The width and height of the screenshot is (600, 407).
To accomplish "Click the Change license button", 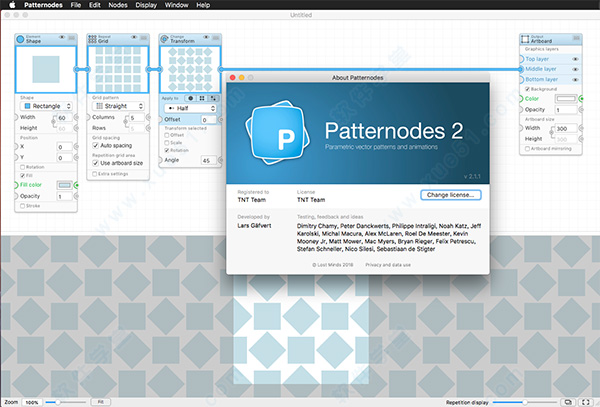I will pyautogui.click(x=450, y=195).
